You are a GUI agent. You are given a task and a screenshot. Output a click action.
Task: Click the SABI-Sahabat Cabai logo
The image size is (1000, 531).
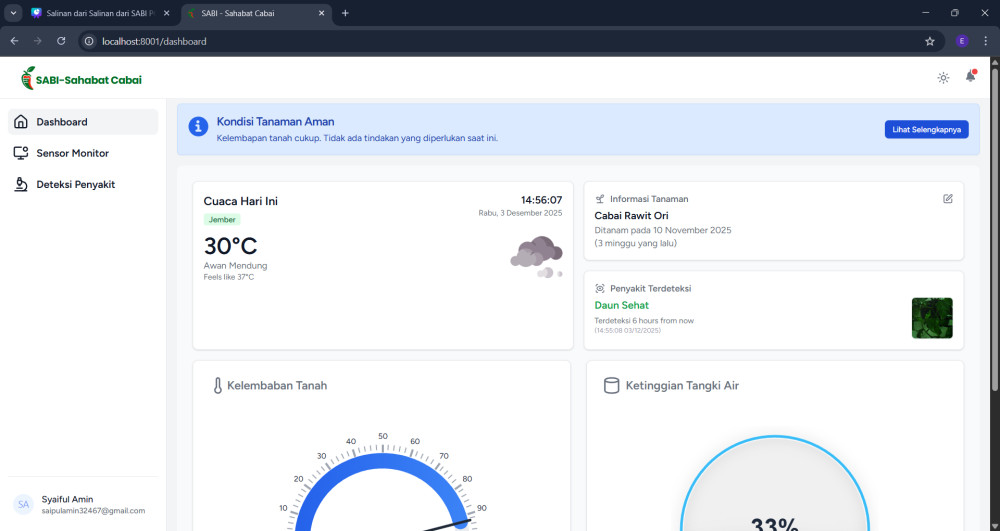[81, 79]
